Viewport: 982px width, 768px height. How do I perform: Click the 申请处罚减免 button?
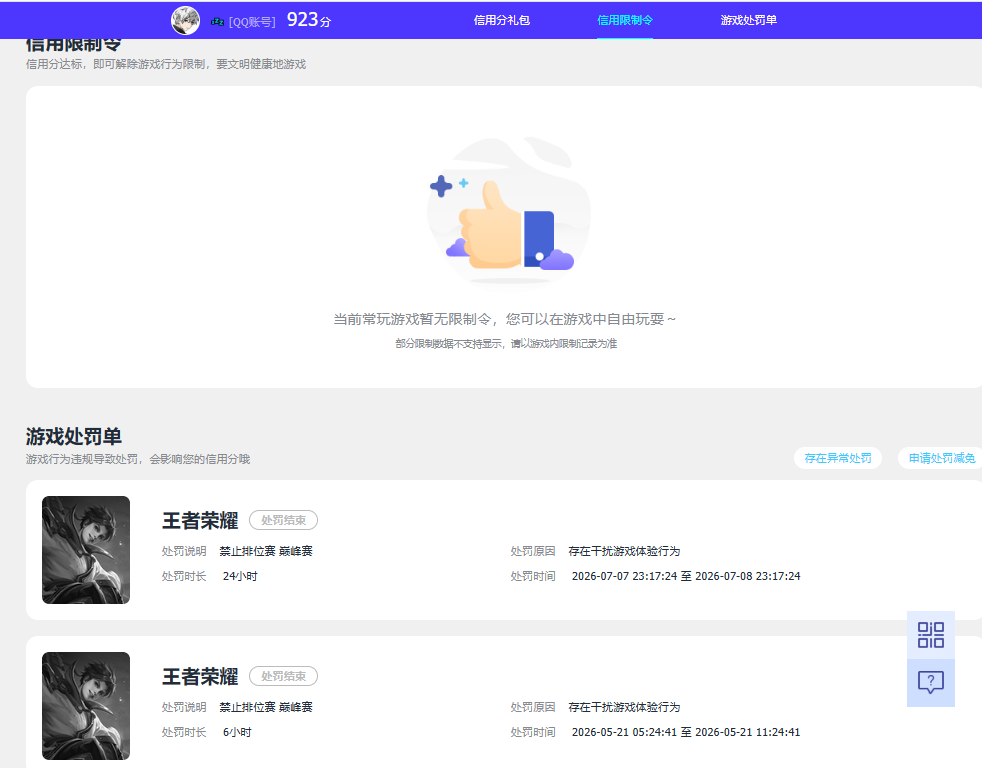pos(941,458)
